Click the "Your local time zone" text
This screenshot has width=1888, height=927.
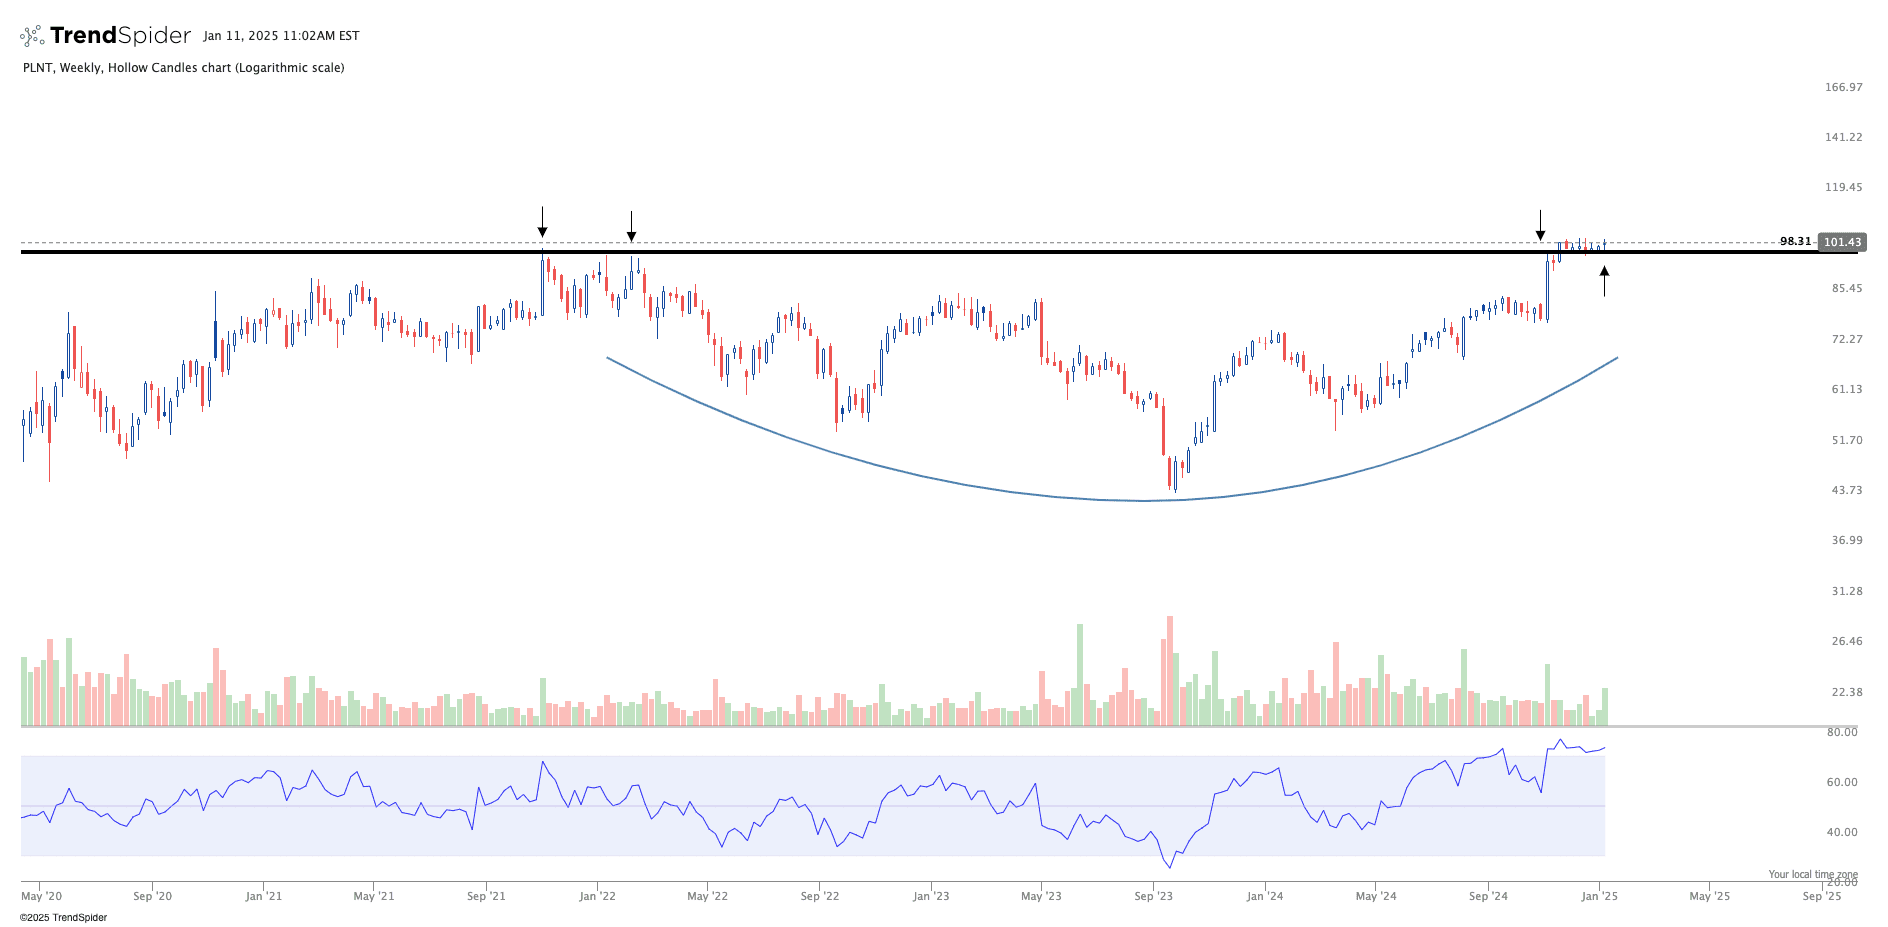point(1812,874)
